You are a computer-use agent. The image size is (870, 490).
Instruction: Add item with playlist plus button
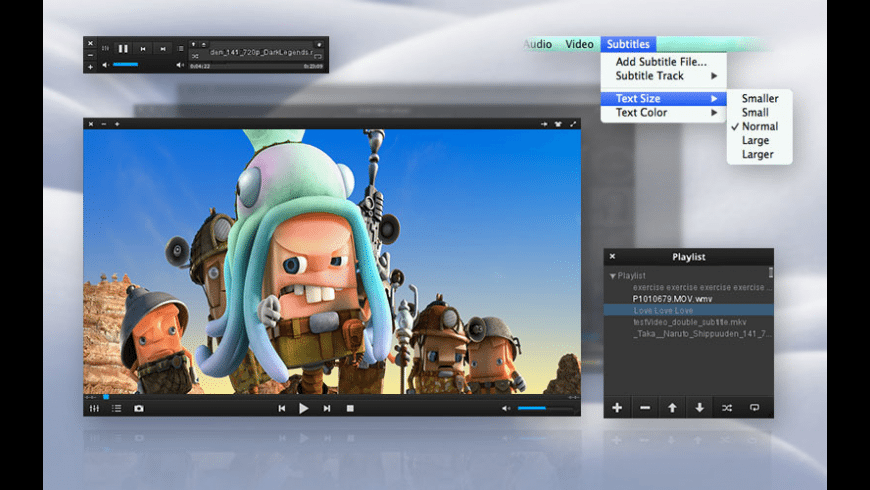[x=617, y=408]
